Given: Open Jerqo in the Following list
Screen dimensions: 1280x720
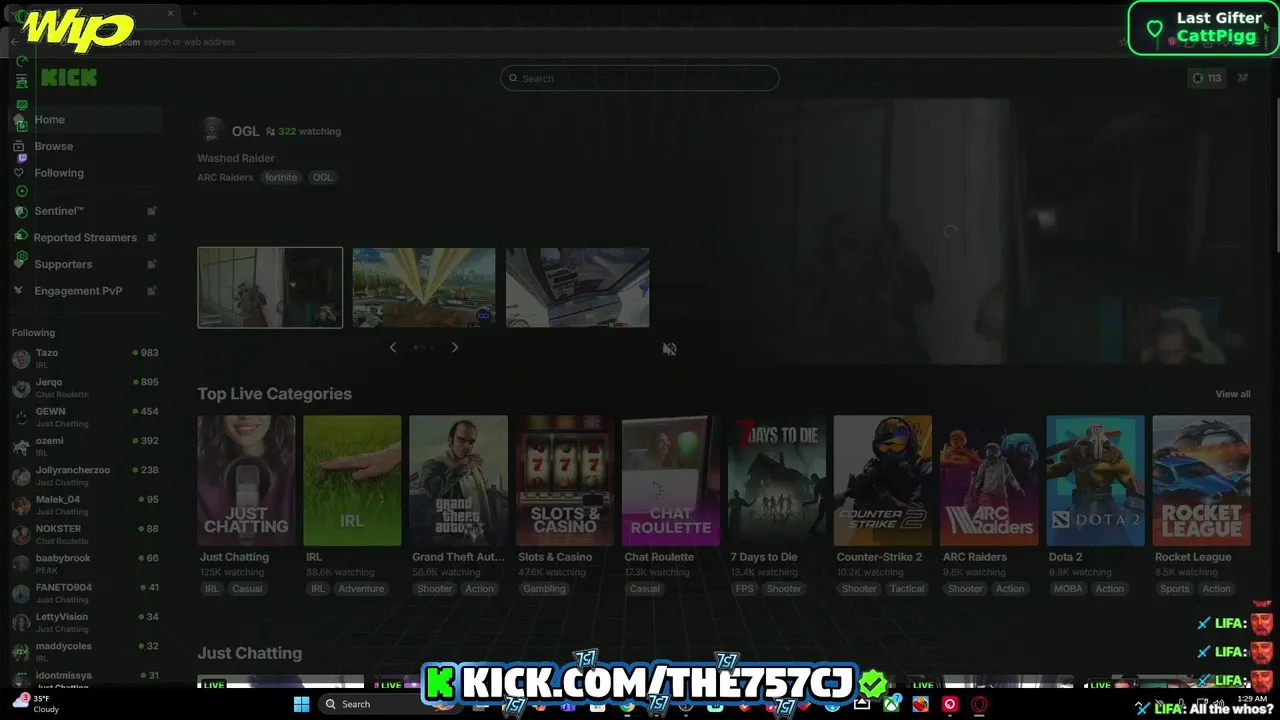Looking at the screenshot, I should [x=85, y=388].
